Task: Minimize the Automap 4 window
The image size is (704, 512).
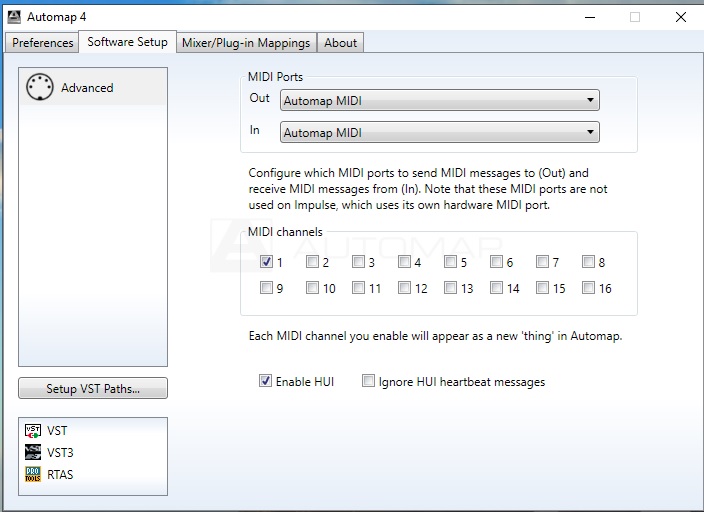Action: pos(590,18)
